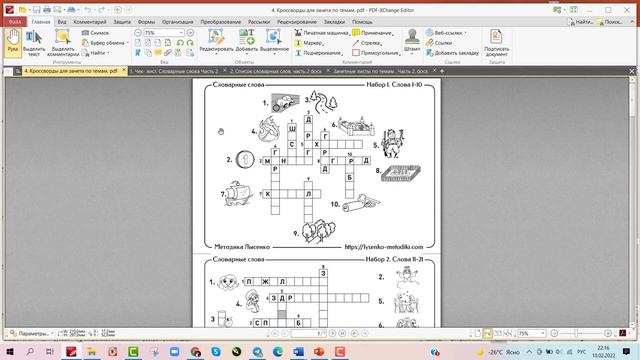The image size is (640, 360).
Task: Click the zoom in plus icon in ribbon
Action: 190,33
